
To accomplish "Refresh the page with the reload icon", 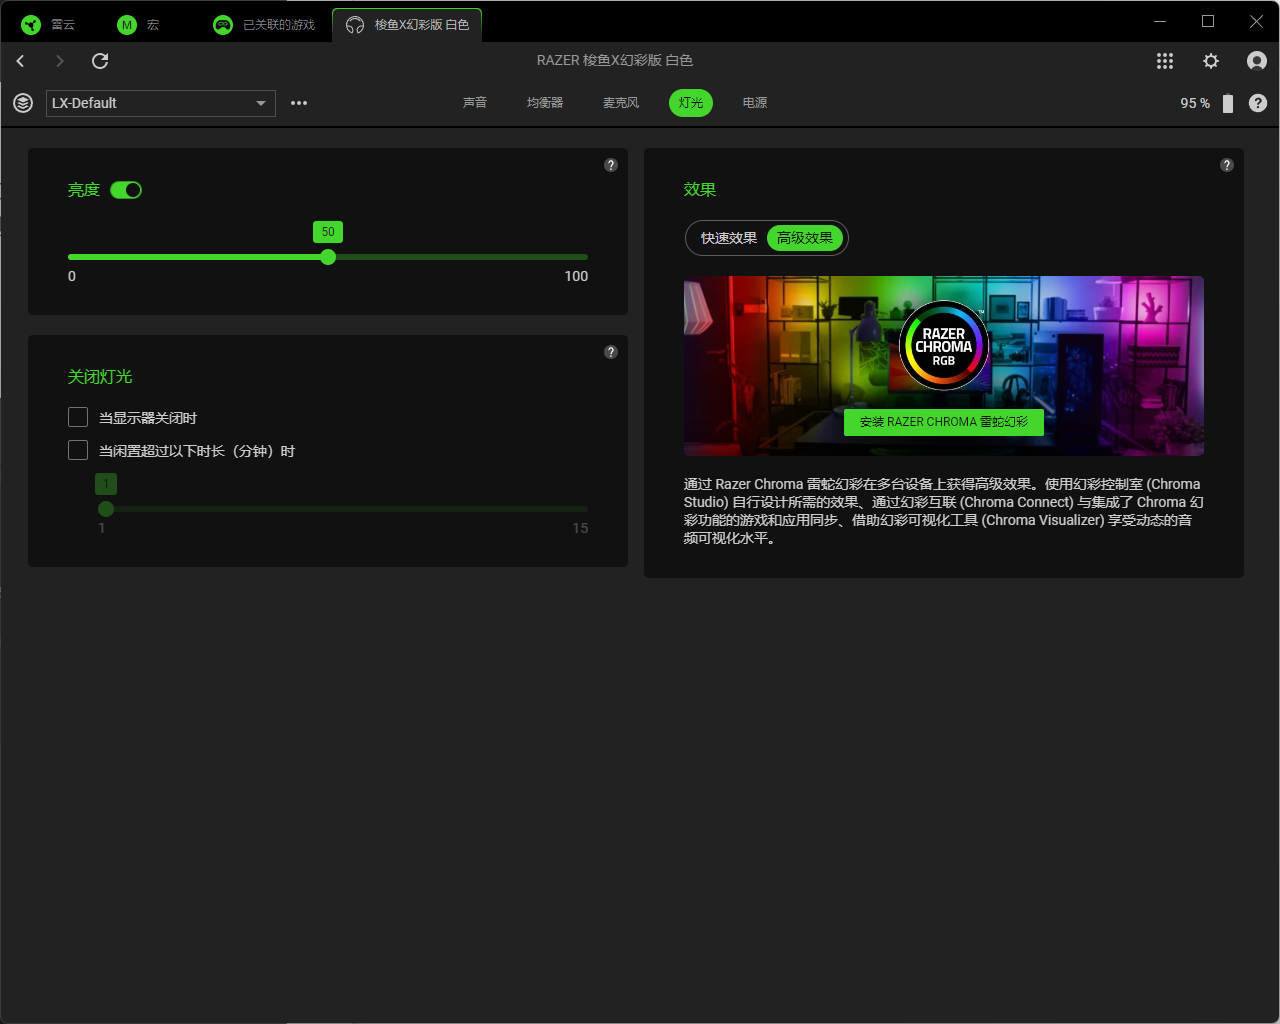I will (x=100, y=61).
